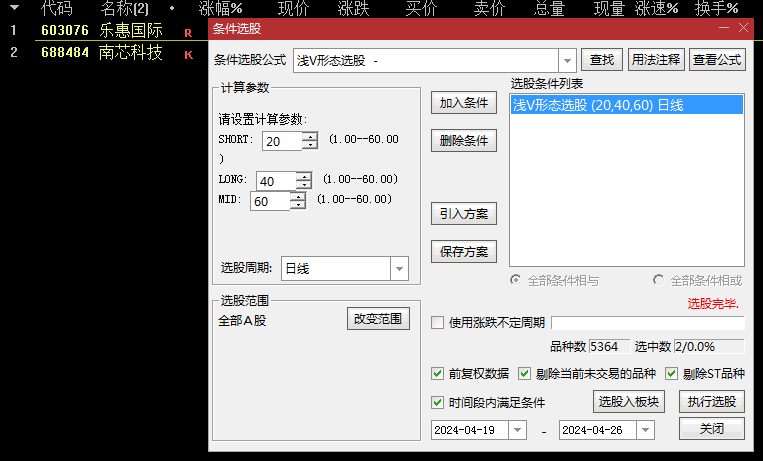
Task: Select stock row 688484 南芯科技
Action: [104, 52]
